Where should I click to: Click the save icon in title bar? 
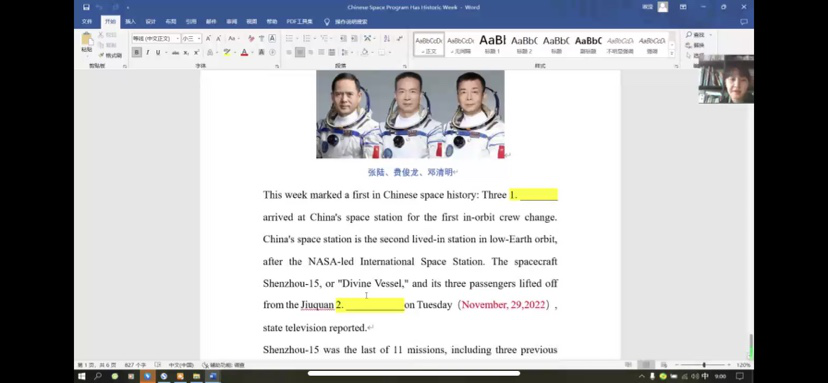(87, 7)
